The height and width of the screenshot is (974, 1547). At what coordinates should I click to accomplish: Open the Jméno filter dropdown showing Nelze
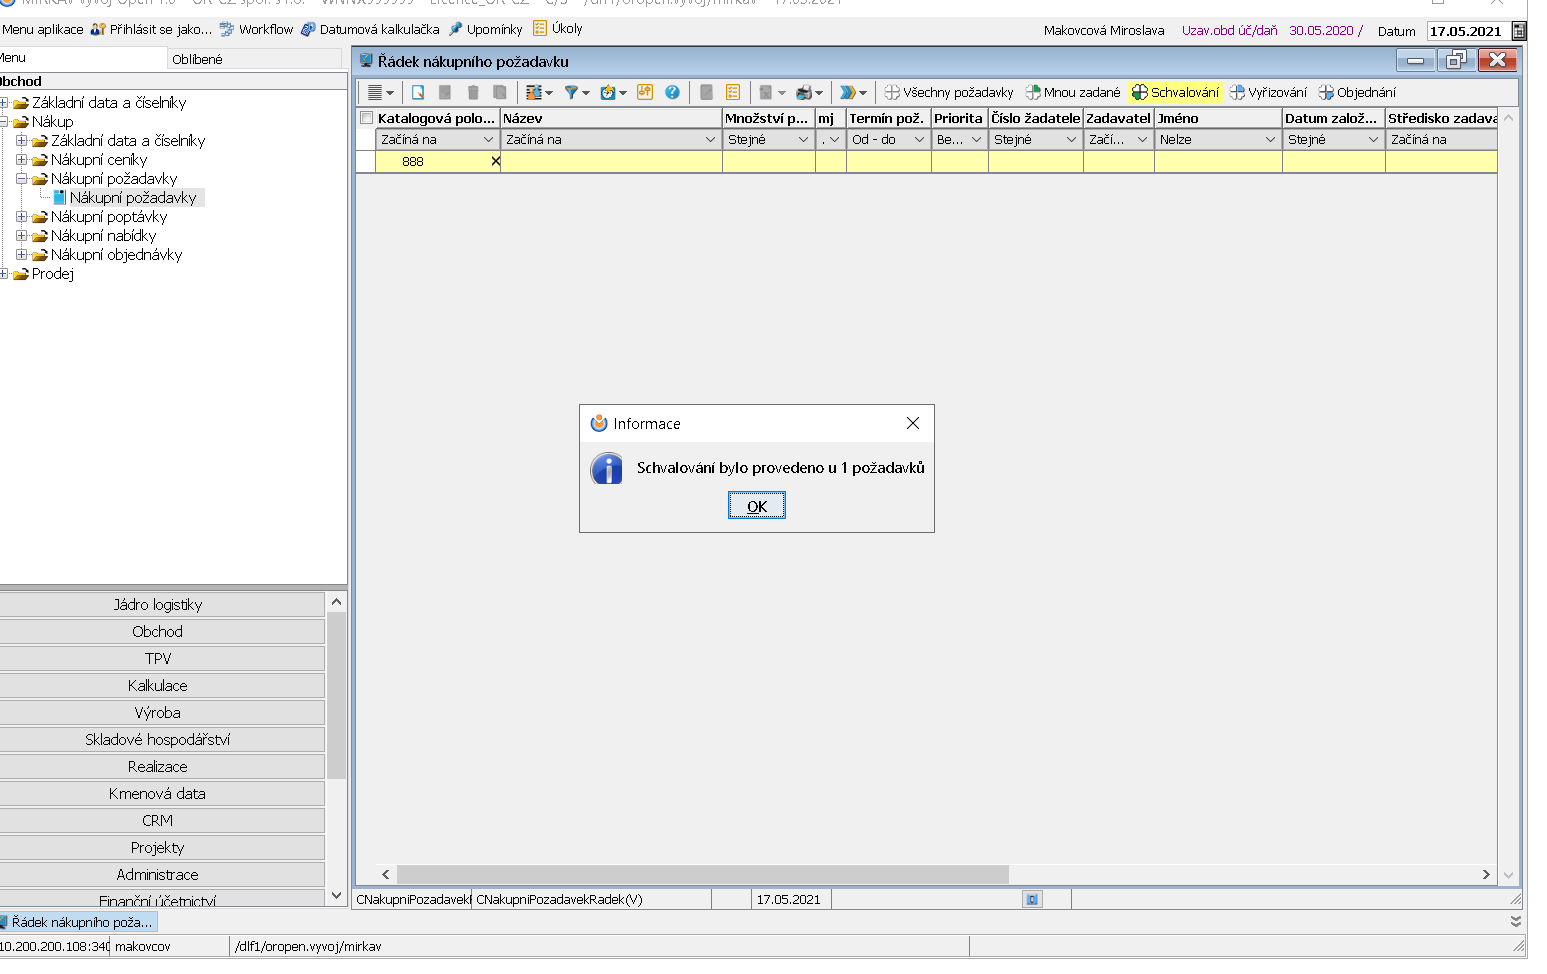pyautogui.click(x=1270, y=140)
